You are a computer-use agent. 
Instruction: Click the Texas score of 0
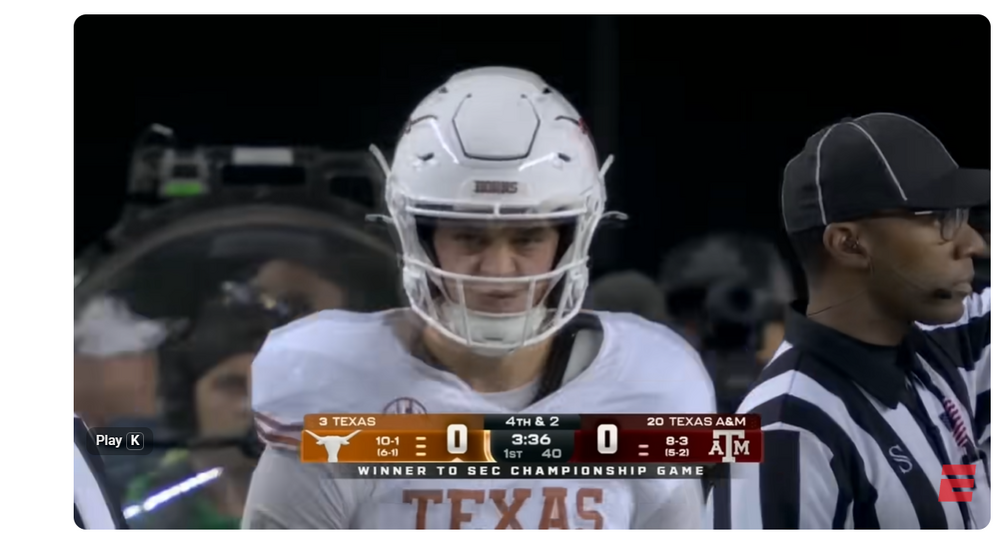pyautogui.click(x=457, y=439)
